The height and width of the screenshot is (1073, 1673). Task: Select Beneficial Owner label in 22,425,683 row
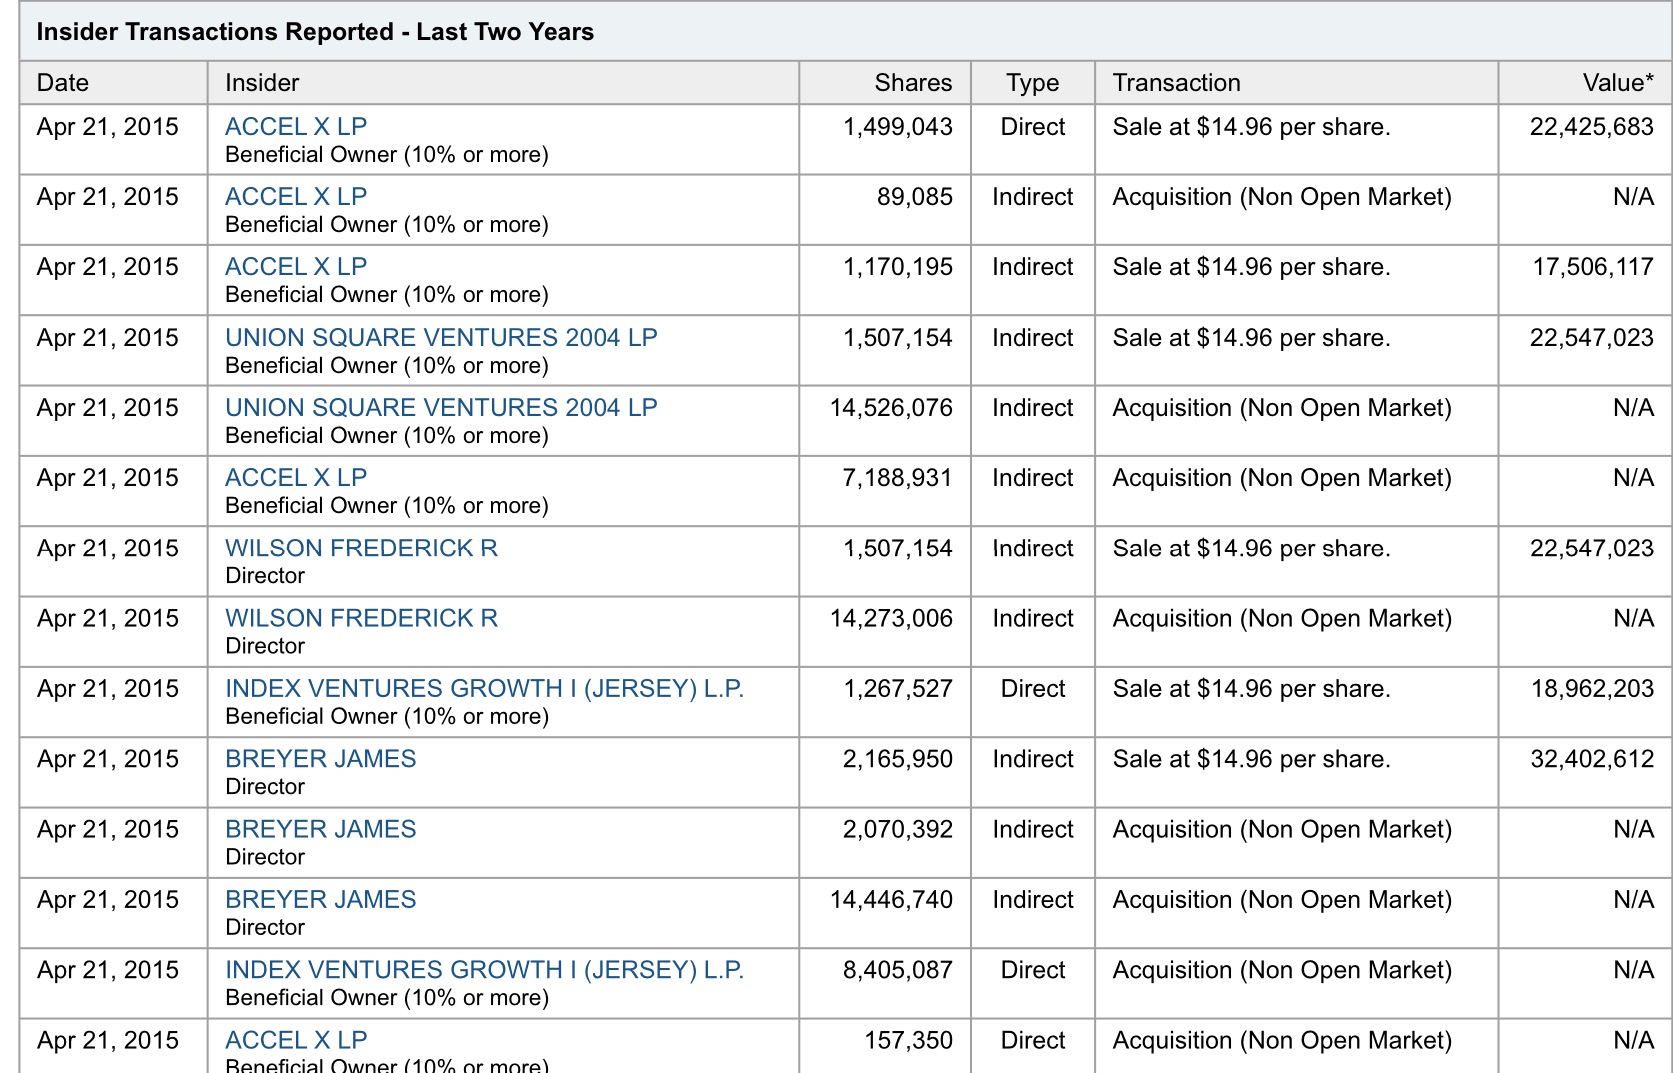[387, 155]
